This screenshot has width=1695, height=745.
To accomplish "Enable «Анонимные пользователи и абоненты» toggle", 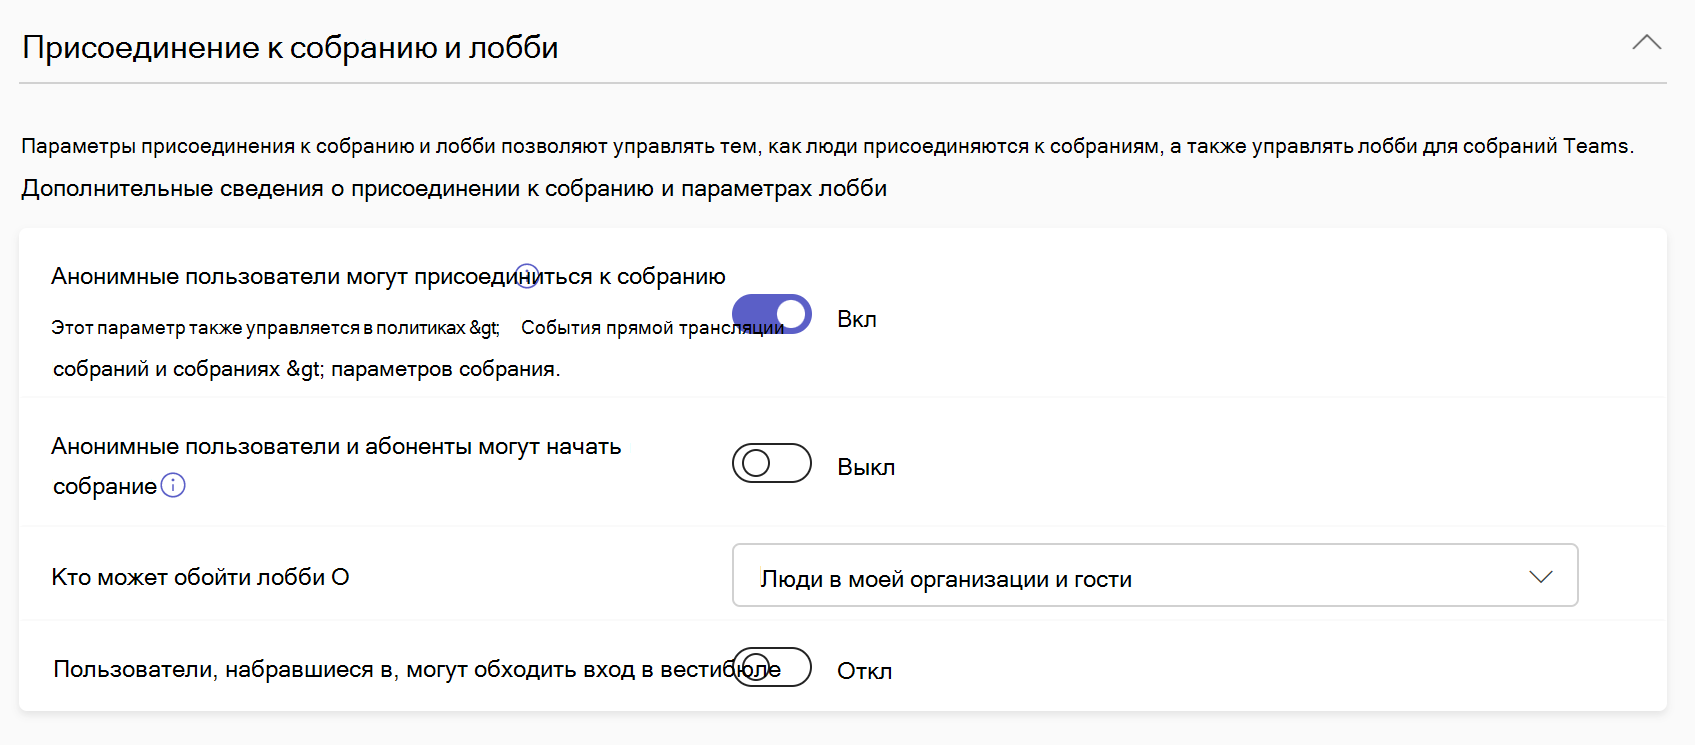I will 771,463.
